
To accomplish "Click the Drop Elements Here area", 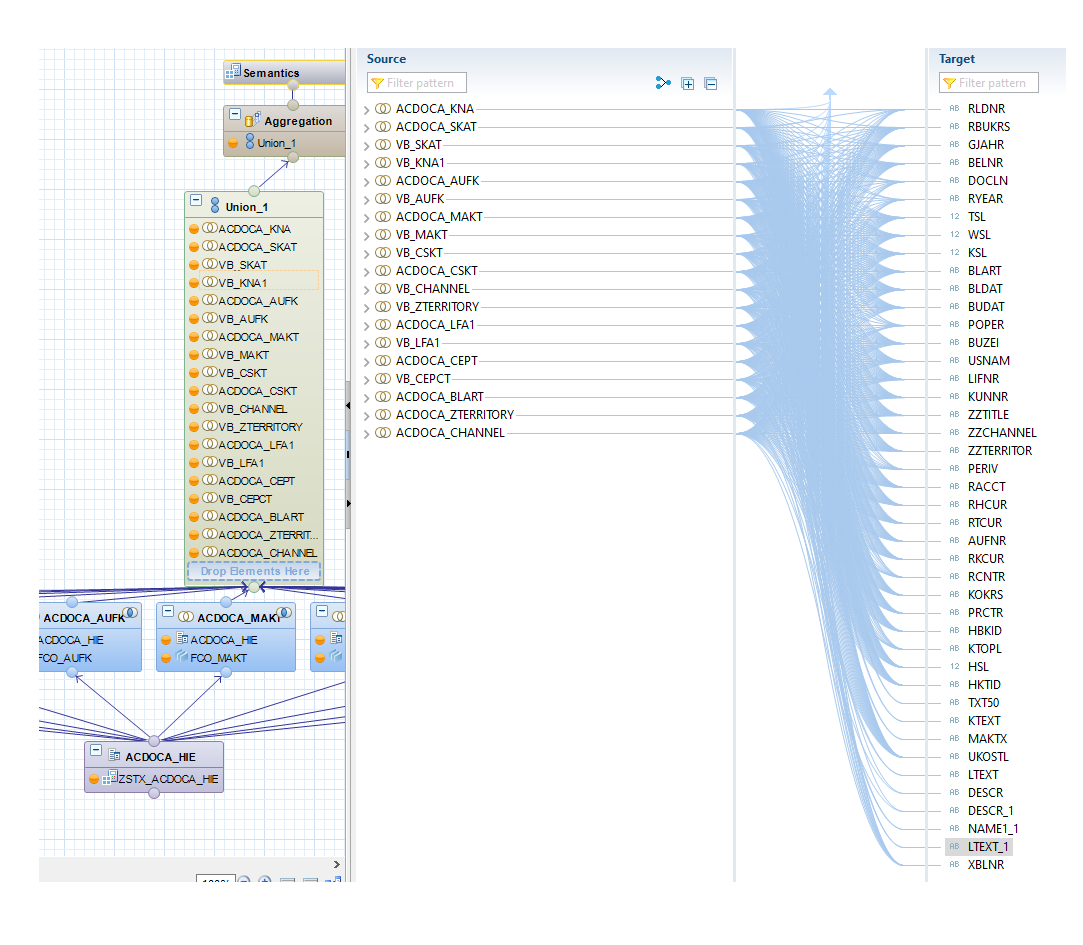I will pos(254,571).
